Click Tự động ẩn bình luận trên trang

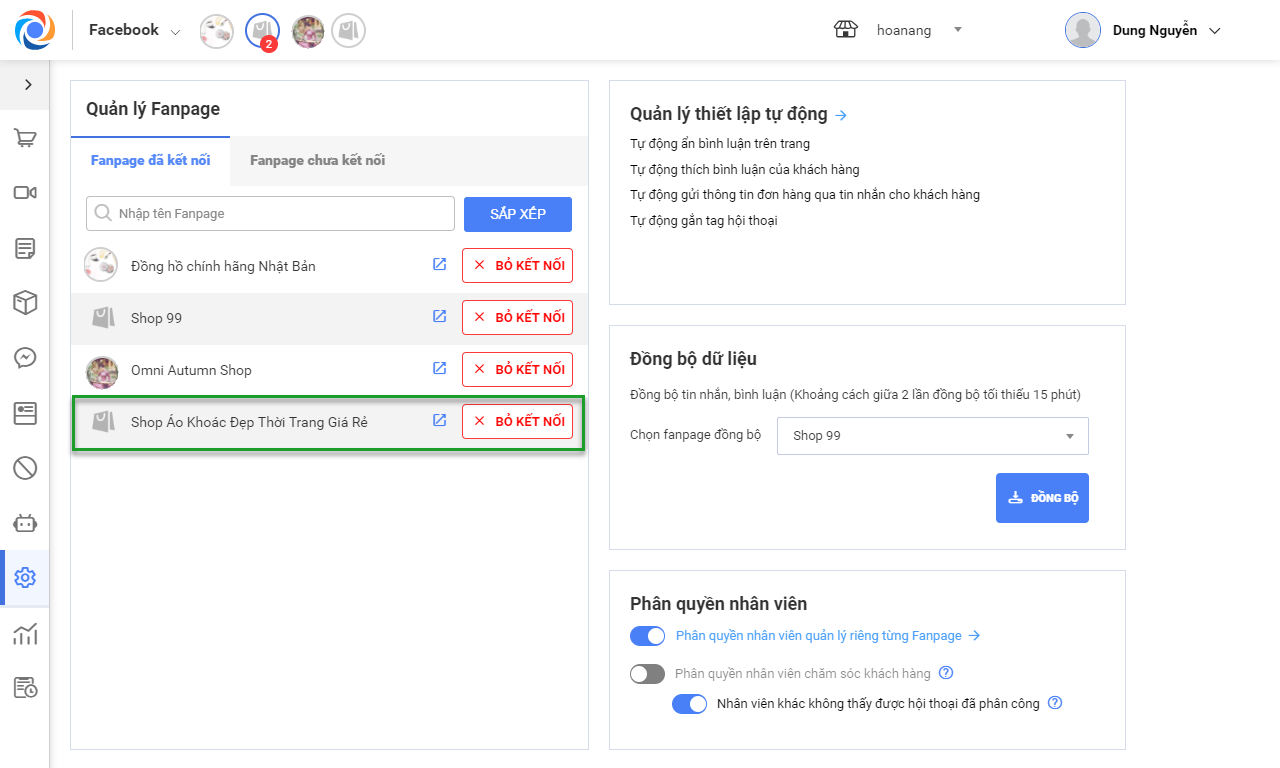(720, 143)
